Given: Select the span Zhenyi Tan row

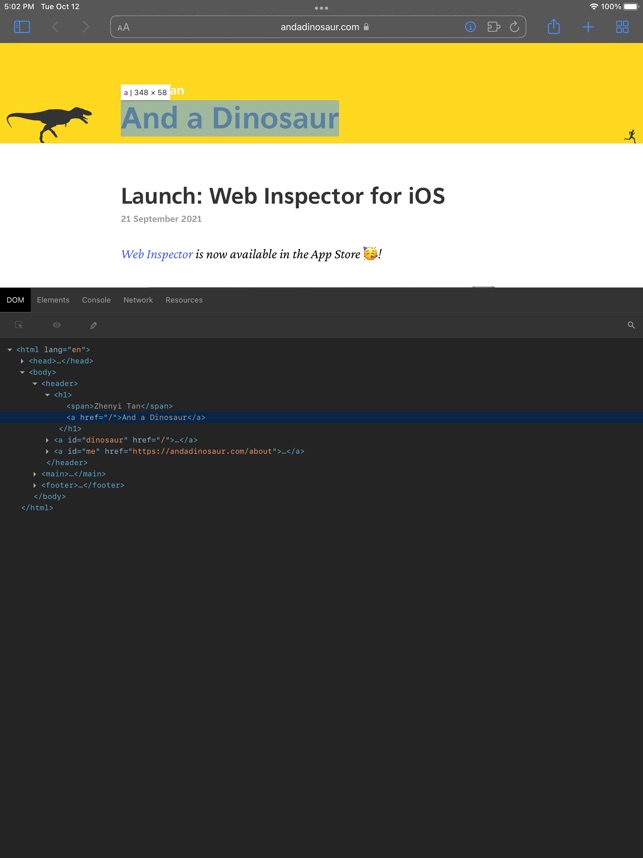Looking at the screenshot, I should (x=321, y=406).
